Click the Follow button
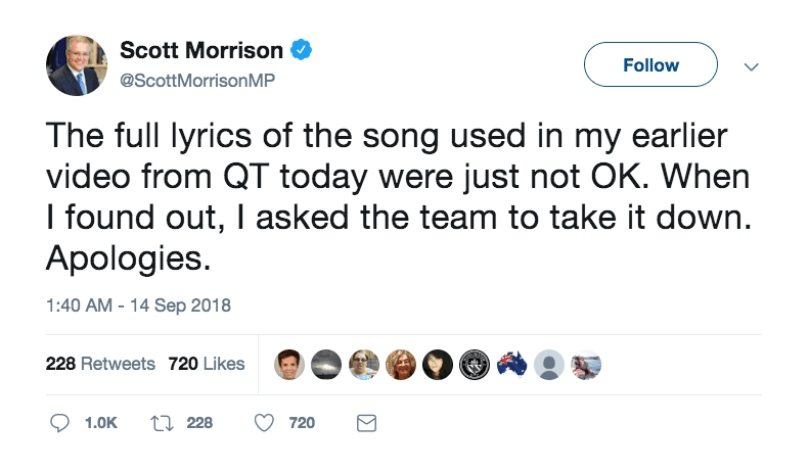Image resolution: width=810 pixels, height=470 pixels. coord(650,66)
